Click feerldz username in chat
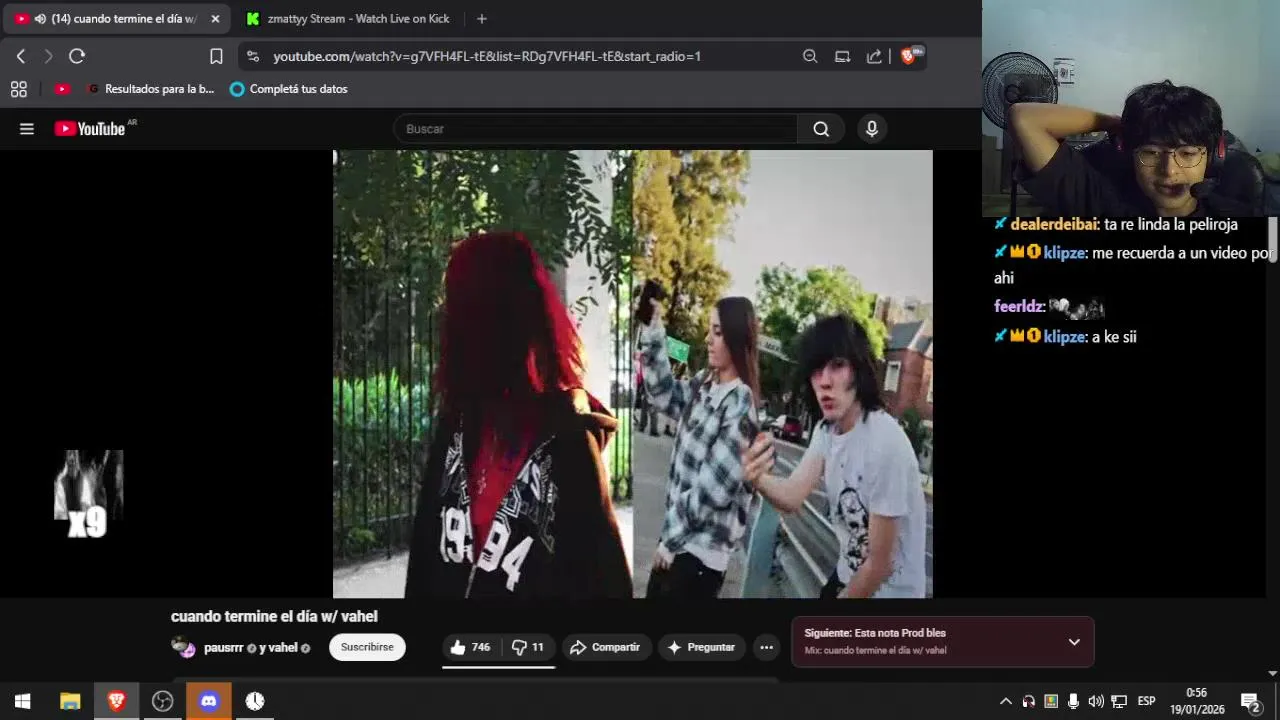Viewport: 1280px width, 720px height. point(1018,308)
